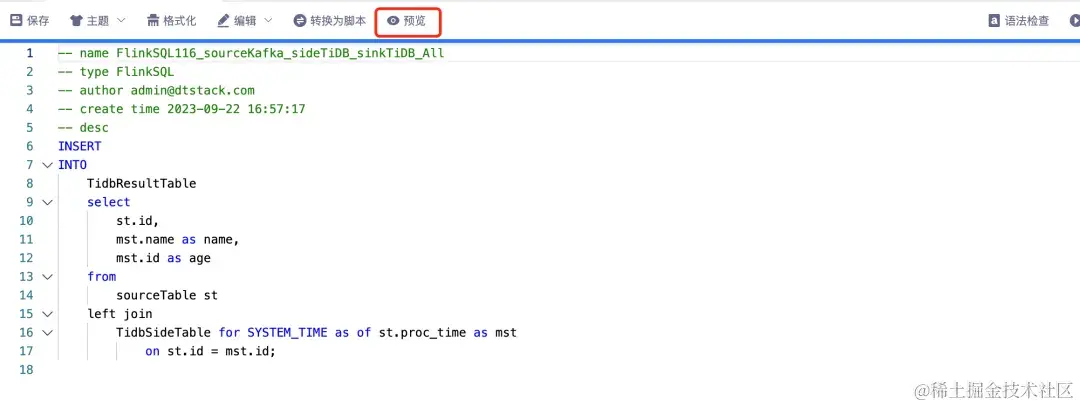The width and height of the screenshot is (1080, 407).
Task: Click the INTO keyword on line 7
Action: (x=72, y=165)
